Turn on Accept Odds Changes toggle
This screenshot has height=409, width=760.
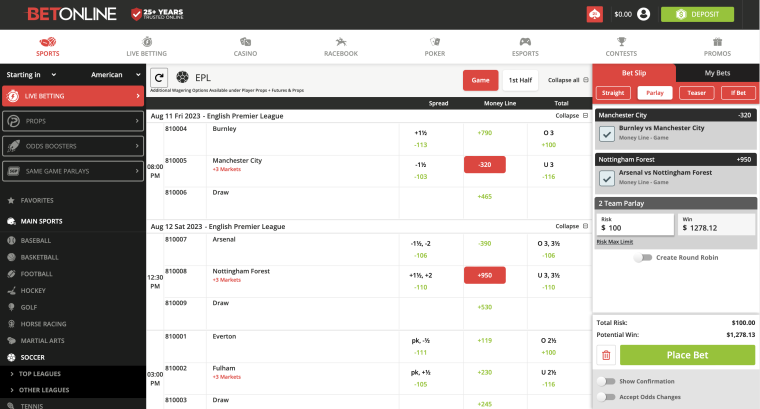[606, 397]
